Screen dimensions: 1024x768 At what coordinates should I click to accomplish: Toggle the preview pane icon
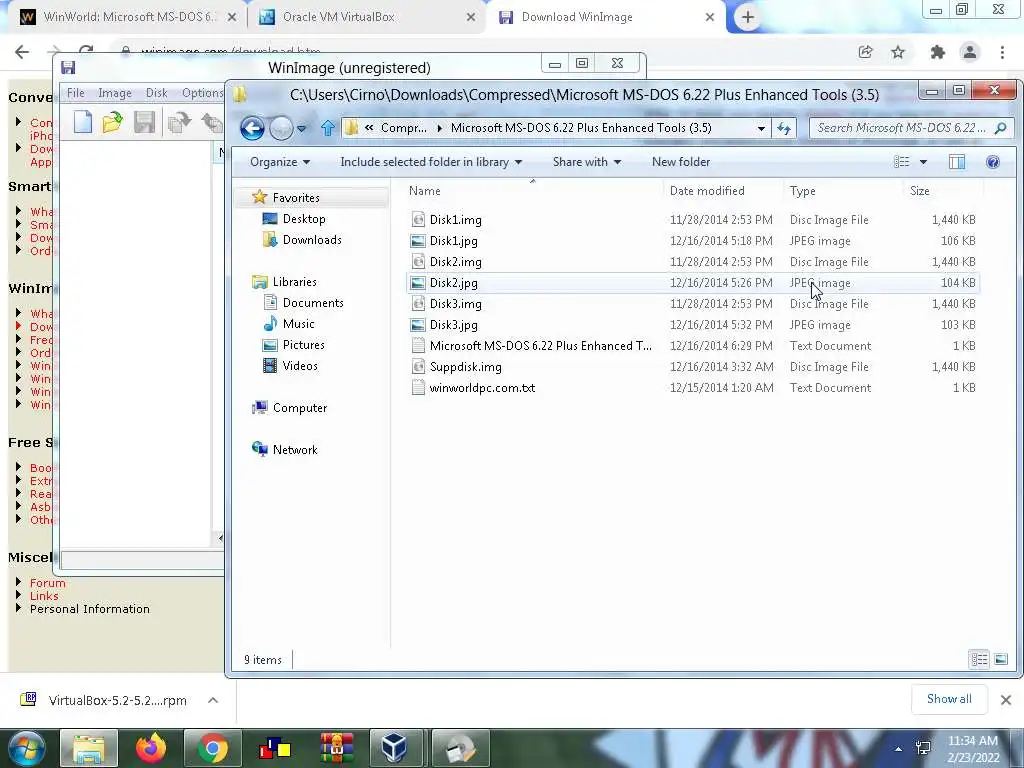pos(957,162)
